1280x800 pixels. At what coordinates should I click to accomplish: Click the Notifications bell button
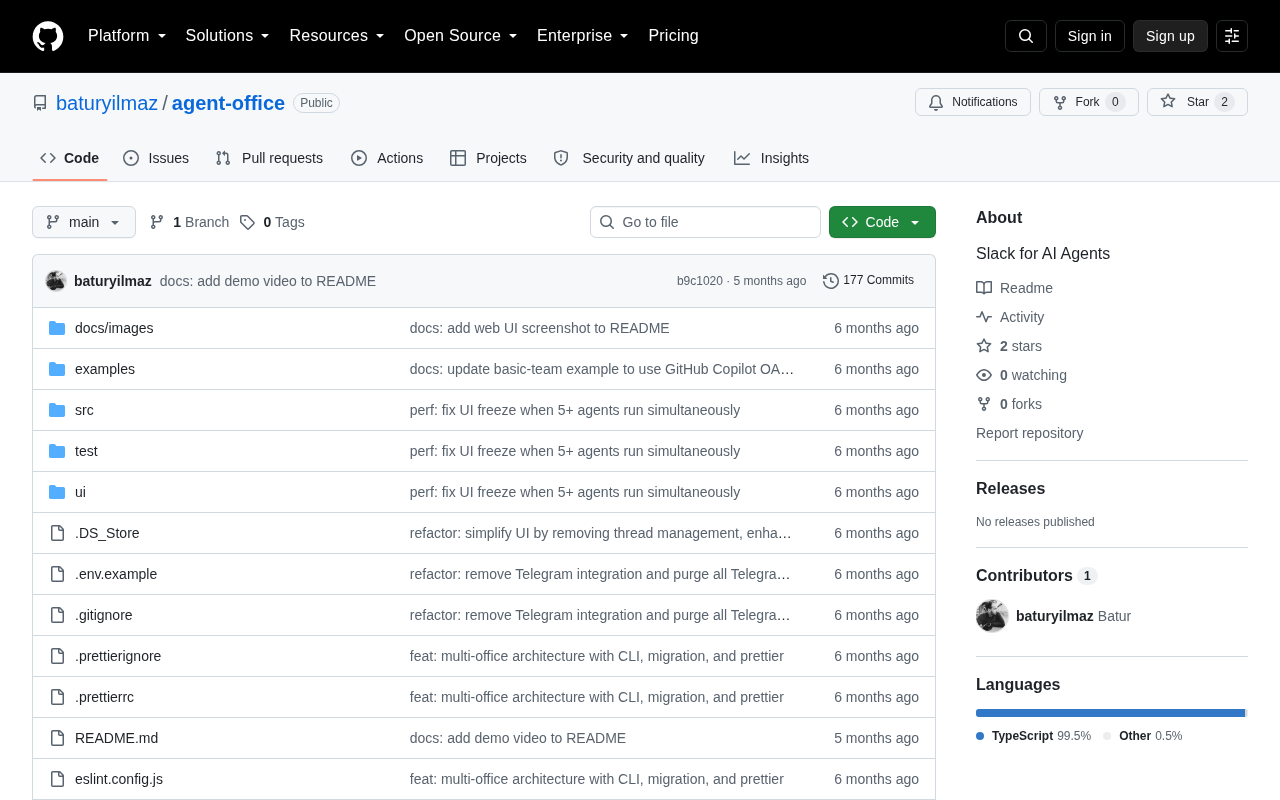tap(973, 102)
